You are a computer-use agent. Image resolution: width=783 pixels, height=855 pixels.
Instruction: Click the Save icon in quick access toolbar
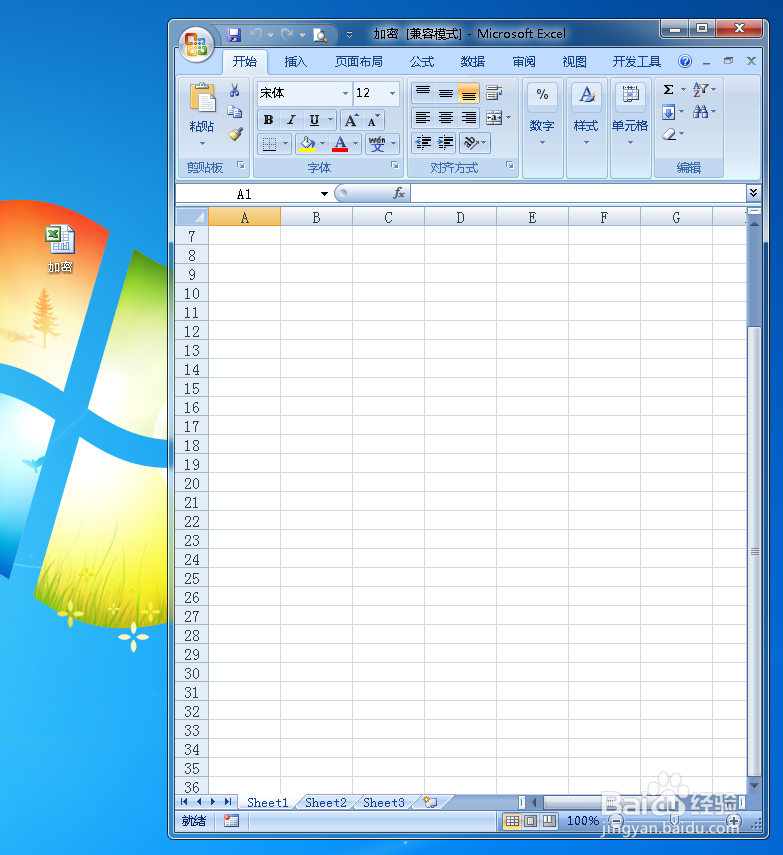(234, 35)
